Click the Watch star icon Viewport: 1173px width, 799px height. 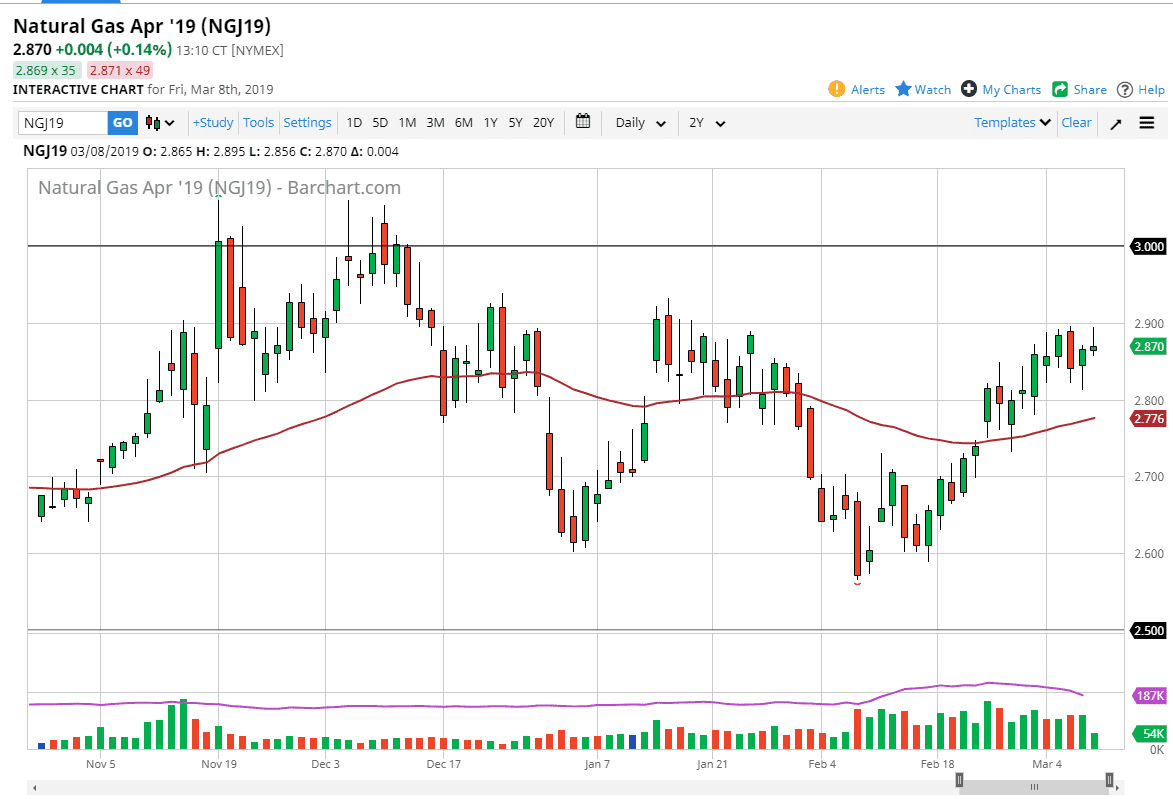click(903, 89)
